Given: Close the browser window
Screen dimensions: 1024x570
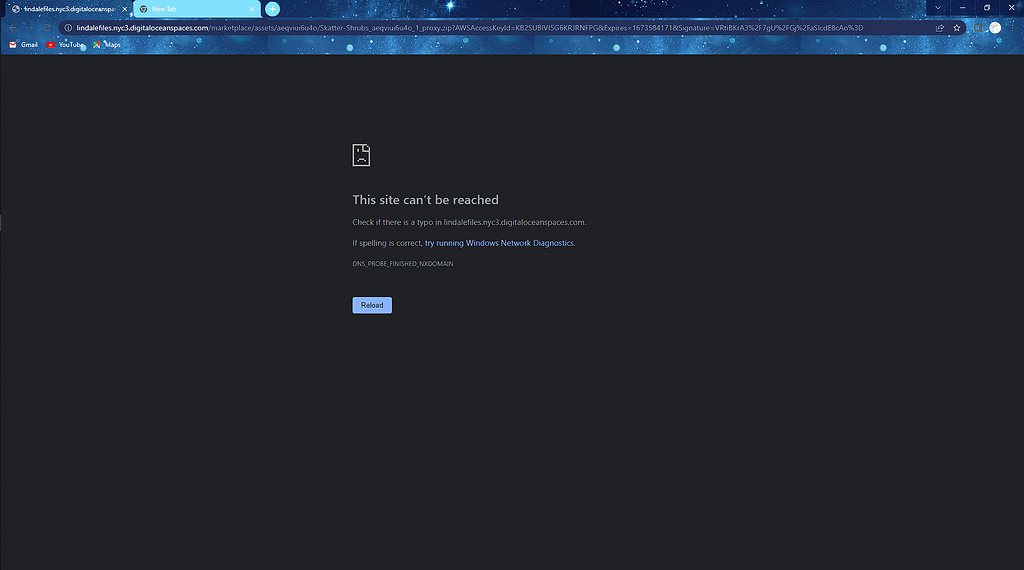Looking at the screenshot, I should pos(1011,8).
